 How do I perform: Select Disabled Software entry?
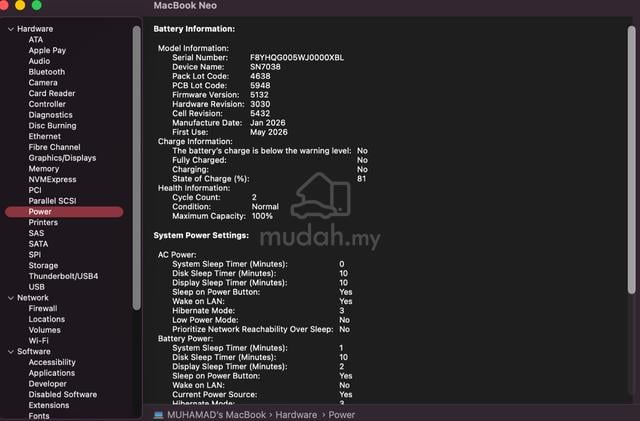[x=62, y=394]
